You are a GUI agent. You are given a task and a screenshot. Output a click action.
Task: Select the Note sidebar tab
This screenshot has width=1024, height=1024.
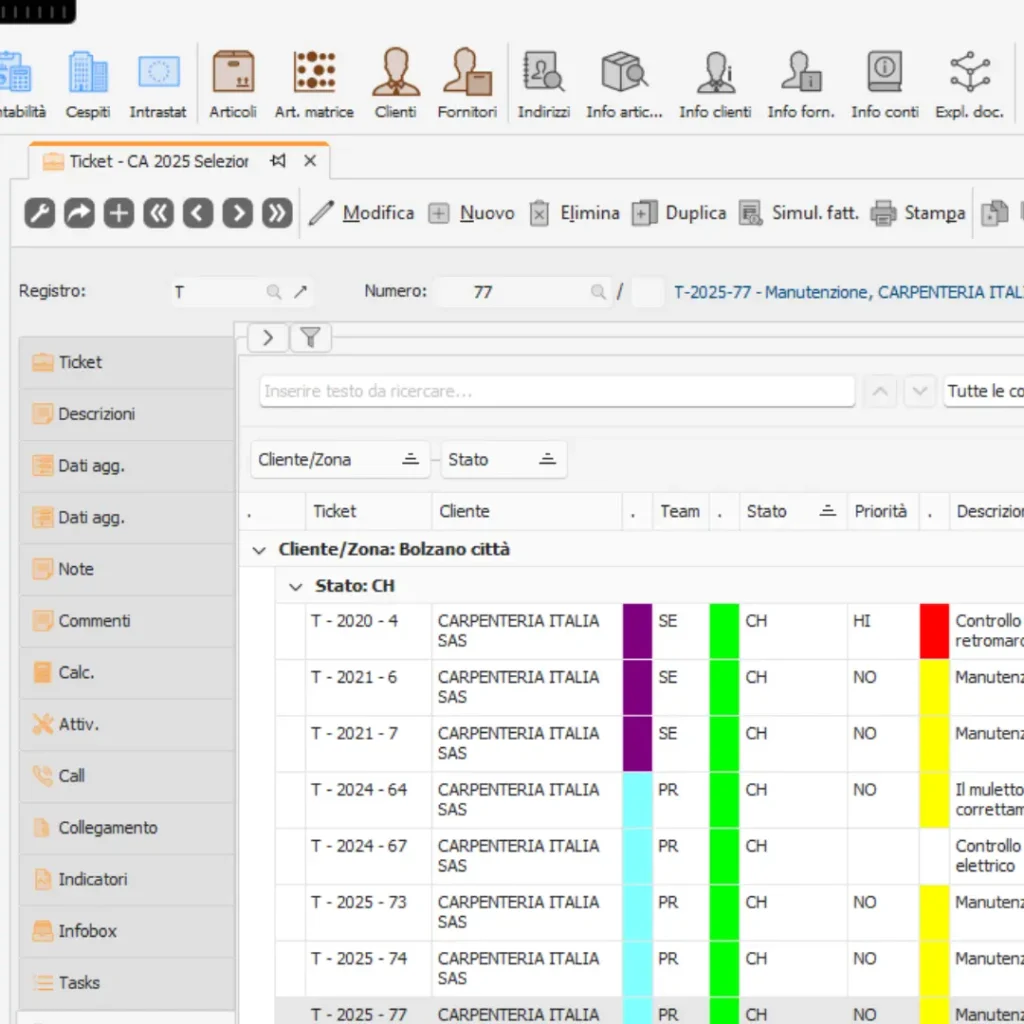pos(127,569)
